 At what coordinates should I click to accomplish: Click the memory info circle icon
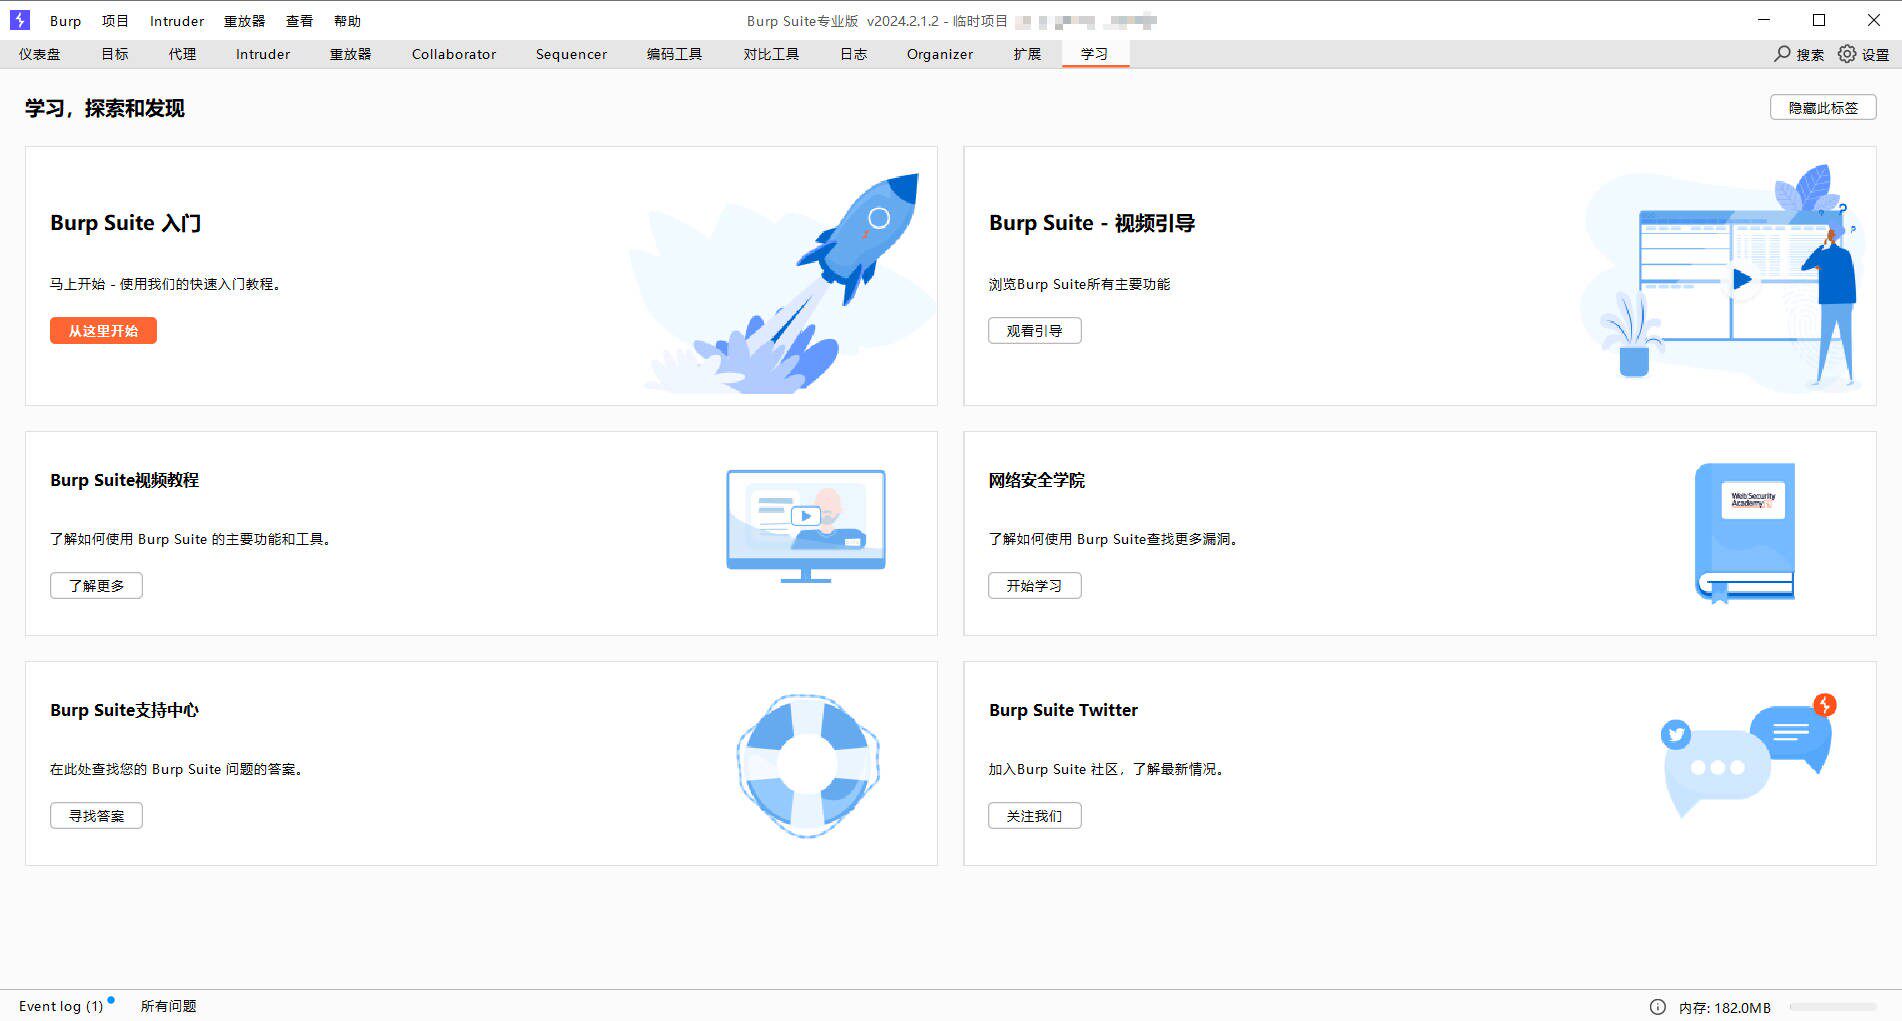pyautogui.click(x=1658, y=1007)
